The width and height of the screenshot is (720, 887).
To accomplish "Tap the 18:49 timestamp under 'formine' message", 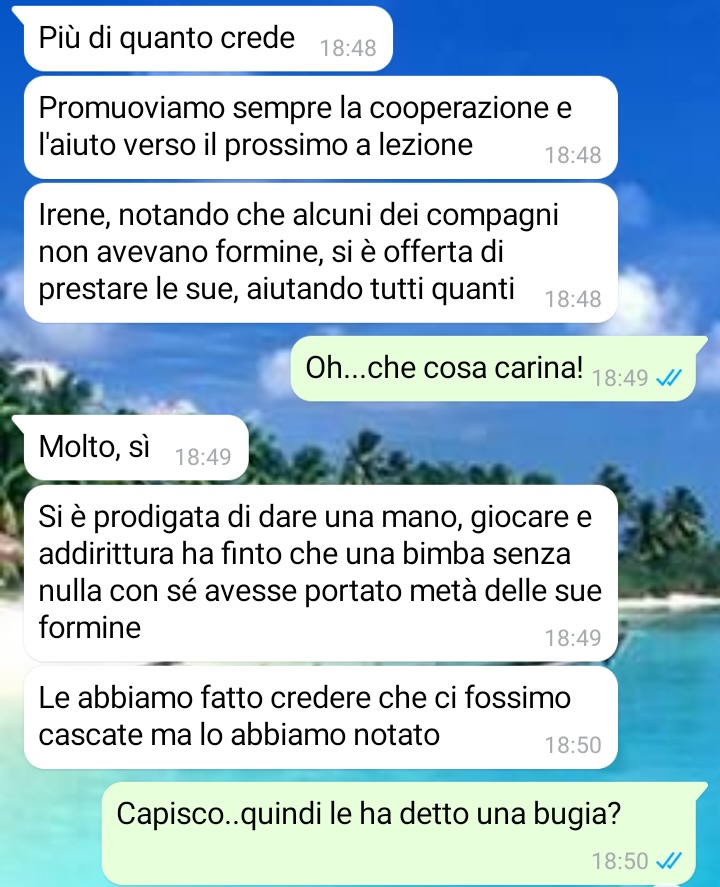I will click(573, 638).
